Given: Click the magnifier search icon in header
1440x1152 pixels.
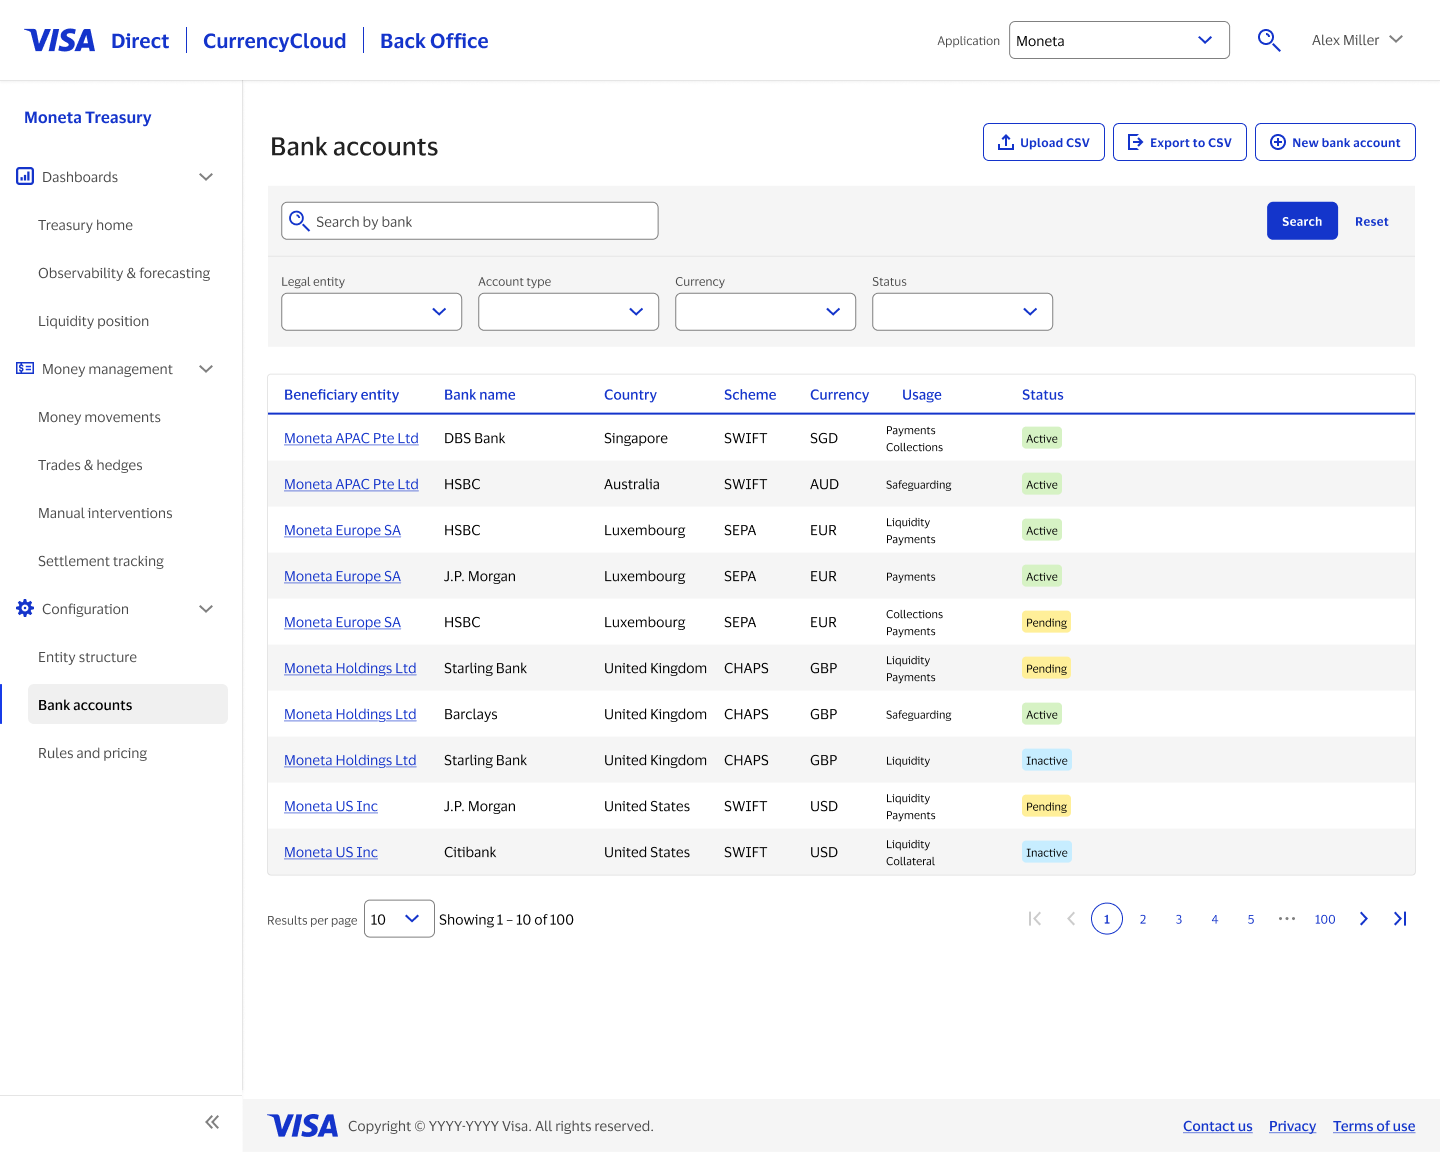Looking at the screenshot, I should [1269, 40].
